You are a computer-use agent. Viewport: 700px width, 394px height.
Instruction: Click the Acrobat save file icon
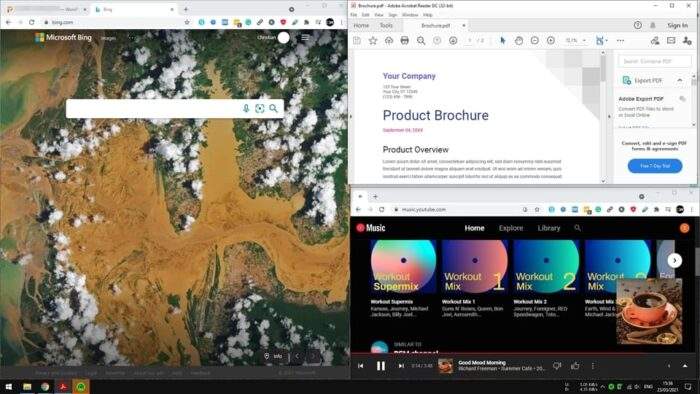(357, 41)
